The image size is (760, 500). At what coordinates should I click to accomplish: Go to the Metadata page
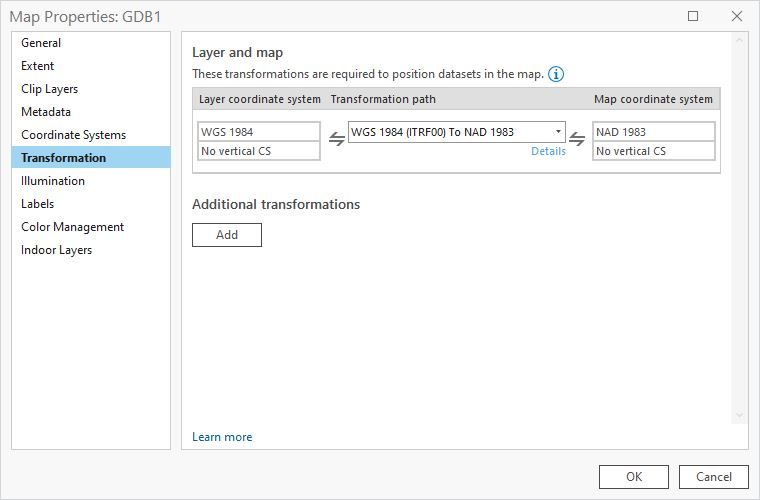46,112
